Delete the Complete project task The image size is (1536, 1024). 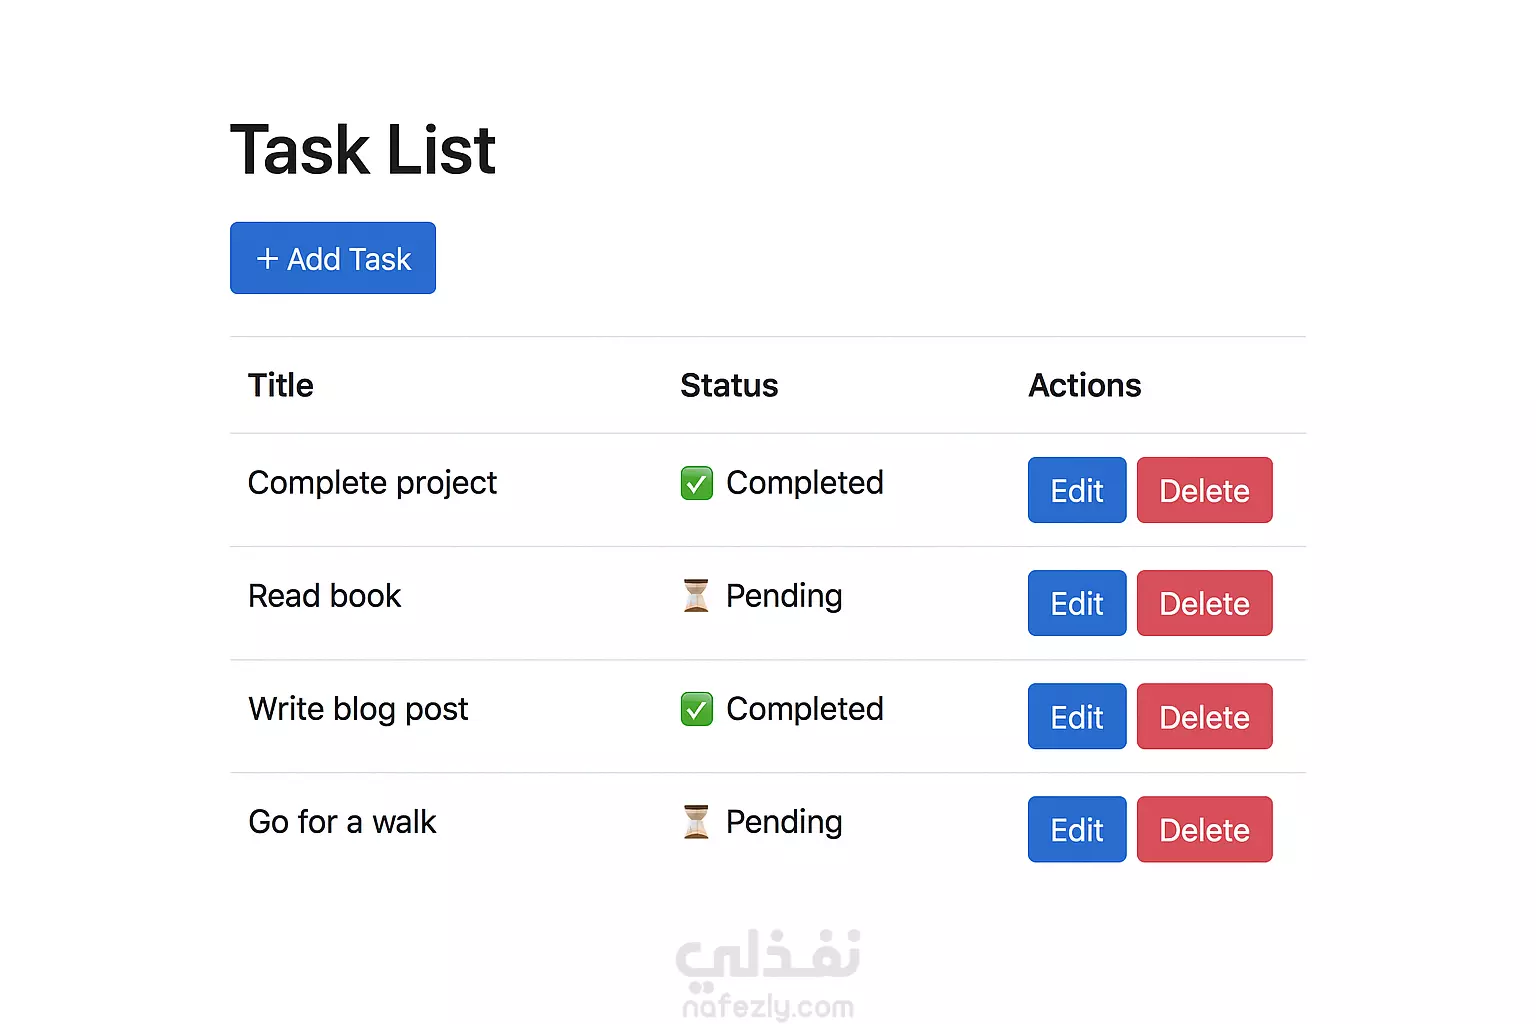click(x=1204, y=490)
